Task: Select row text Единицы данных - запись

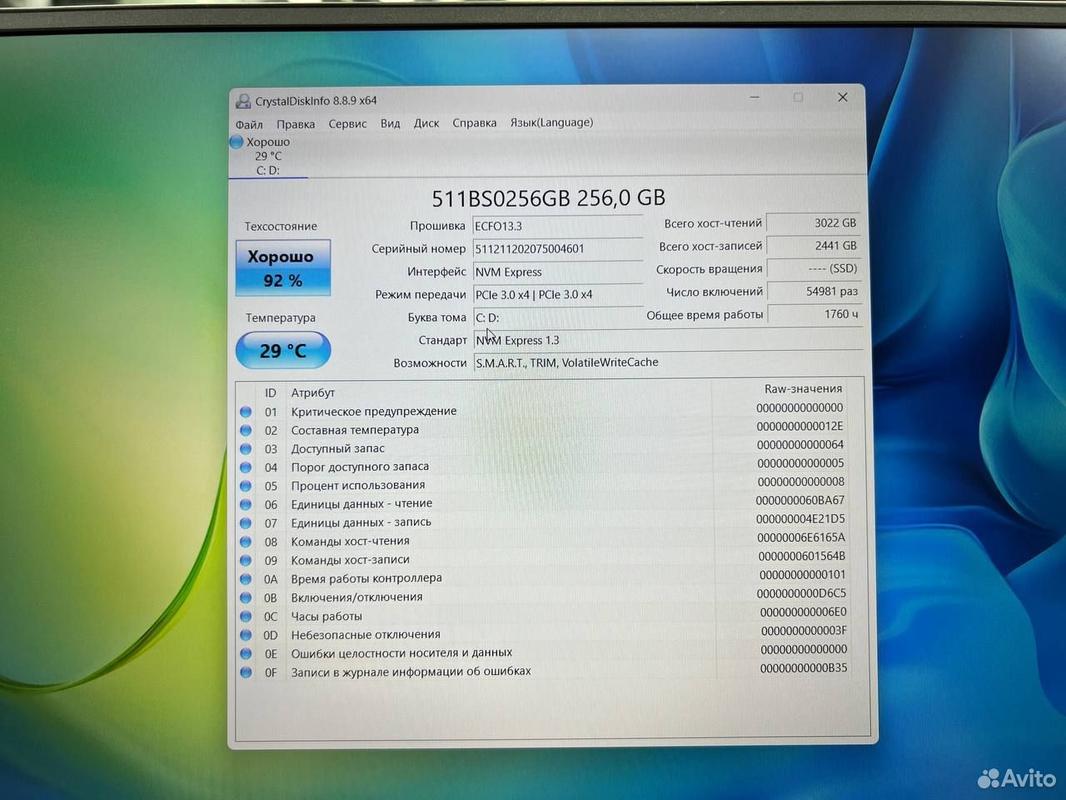Action: 361,522
